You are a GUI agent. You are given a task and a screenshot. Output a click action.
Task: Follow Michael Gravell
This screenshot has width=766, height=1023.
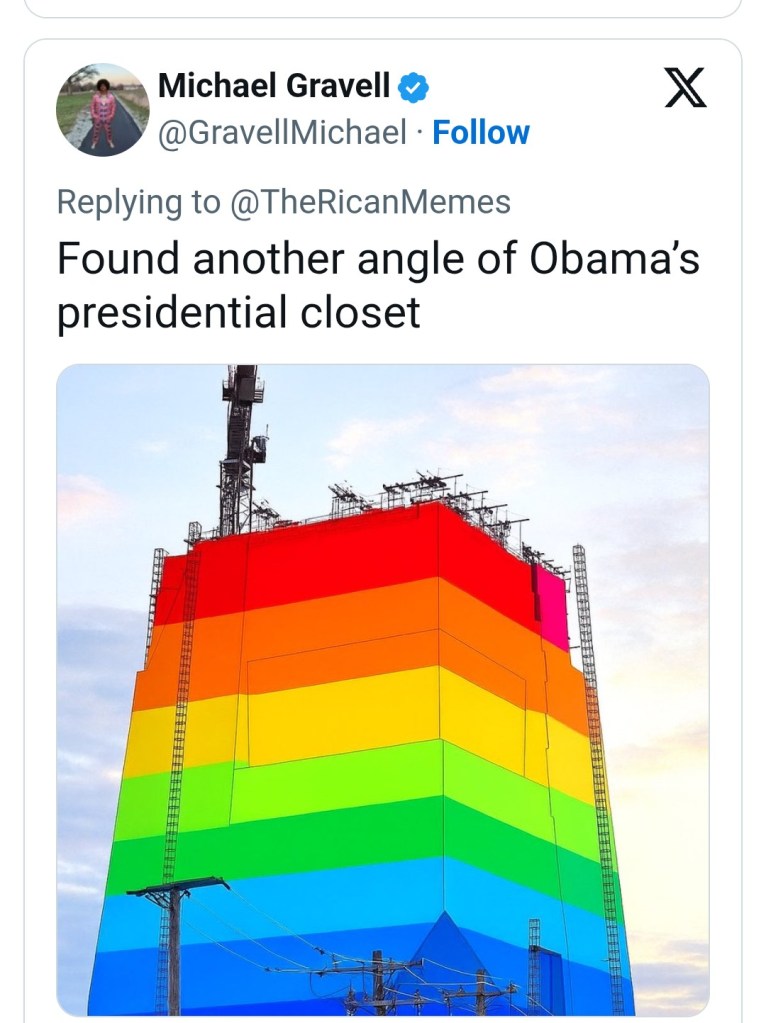click(480, 132)
